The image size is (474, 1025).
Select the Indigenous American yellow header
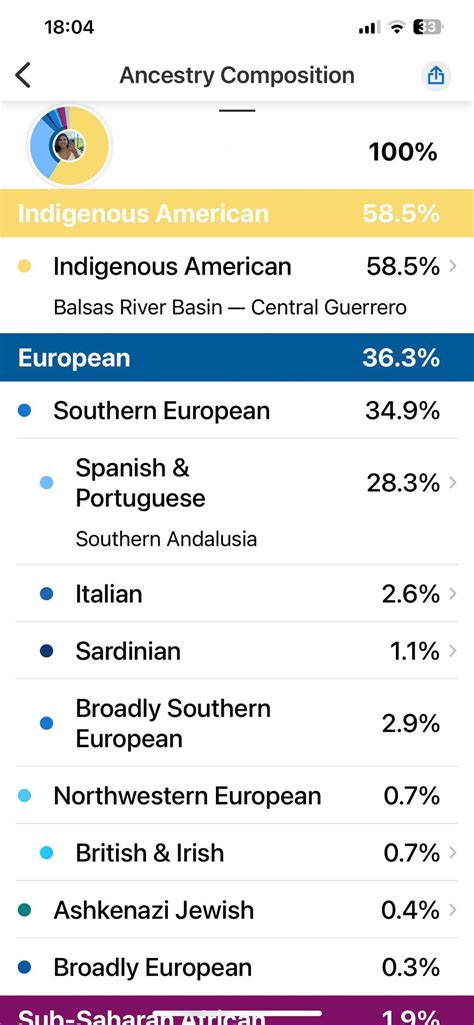point(237,213)
